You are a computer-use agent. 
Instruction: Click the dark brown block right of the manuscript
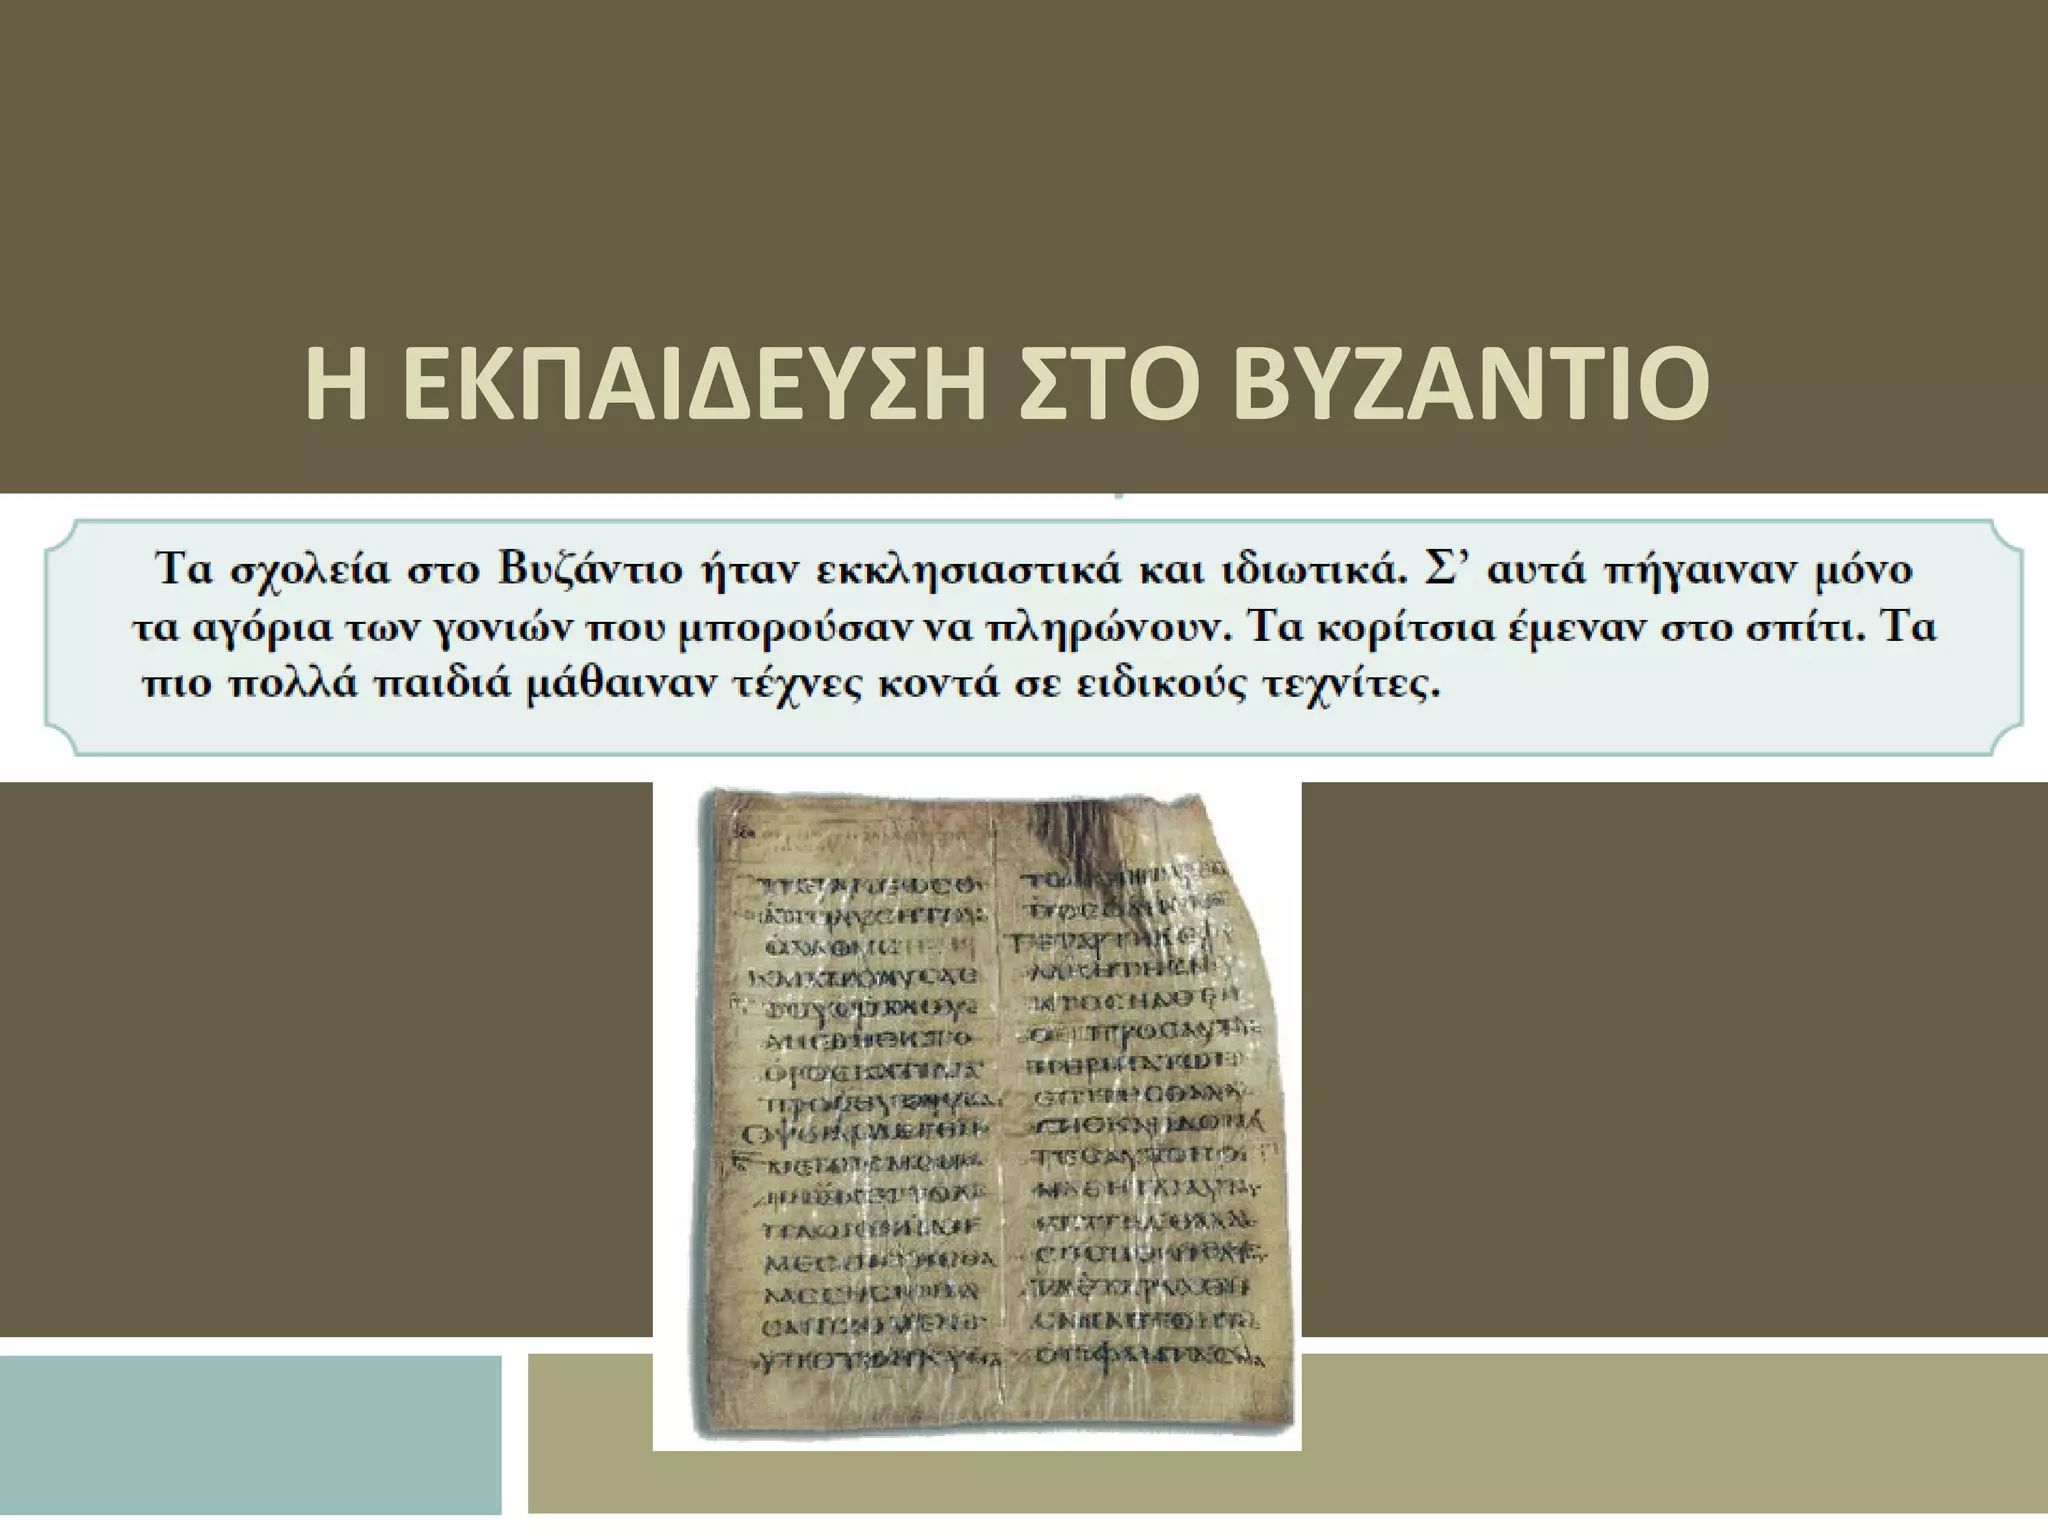click(1674, 1058)
